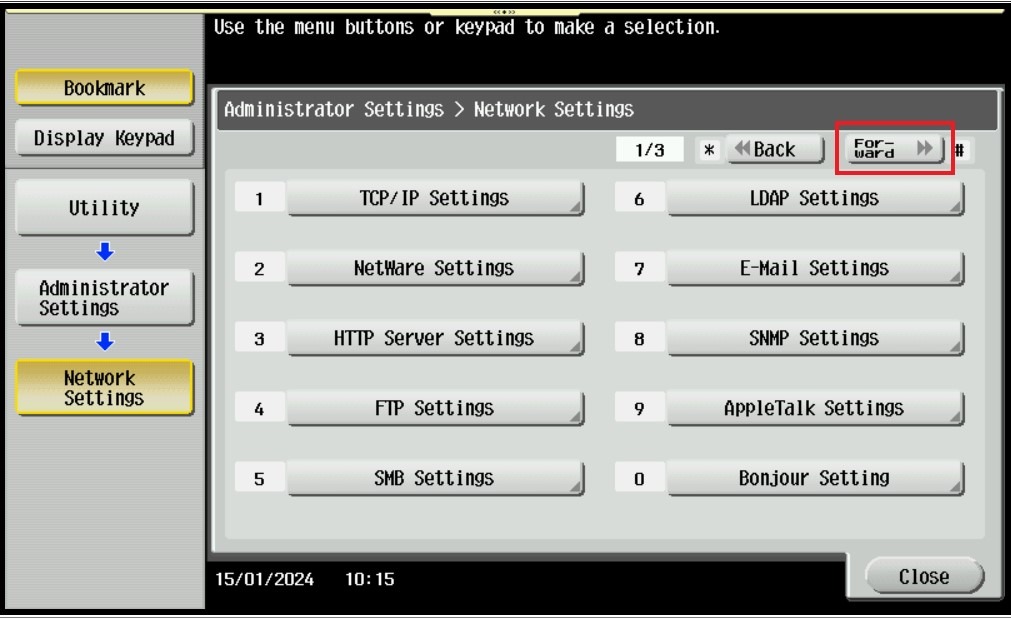Return to Utility menu
Viewport: 1011px width, 619px height.
pos(104,208)
